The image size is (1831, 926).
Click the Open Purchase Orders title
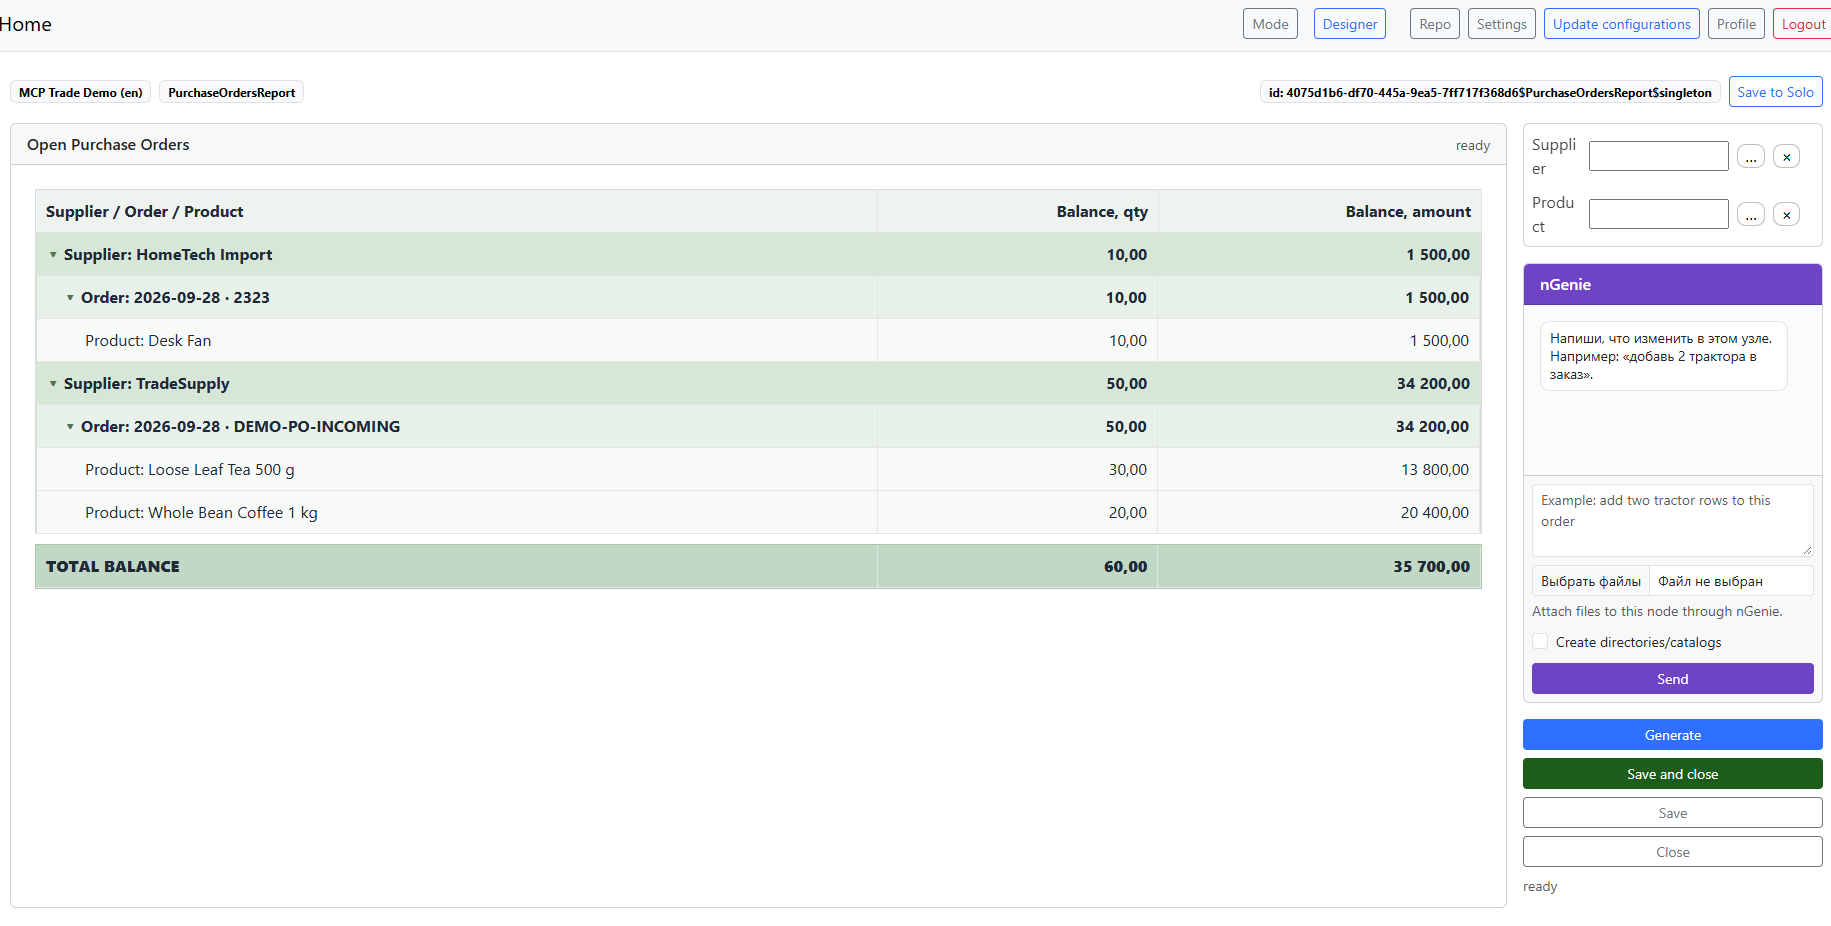tap(108, 145)
